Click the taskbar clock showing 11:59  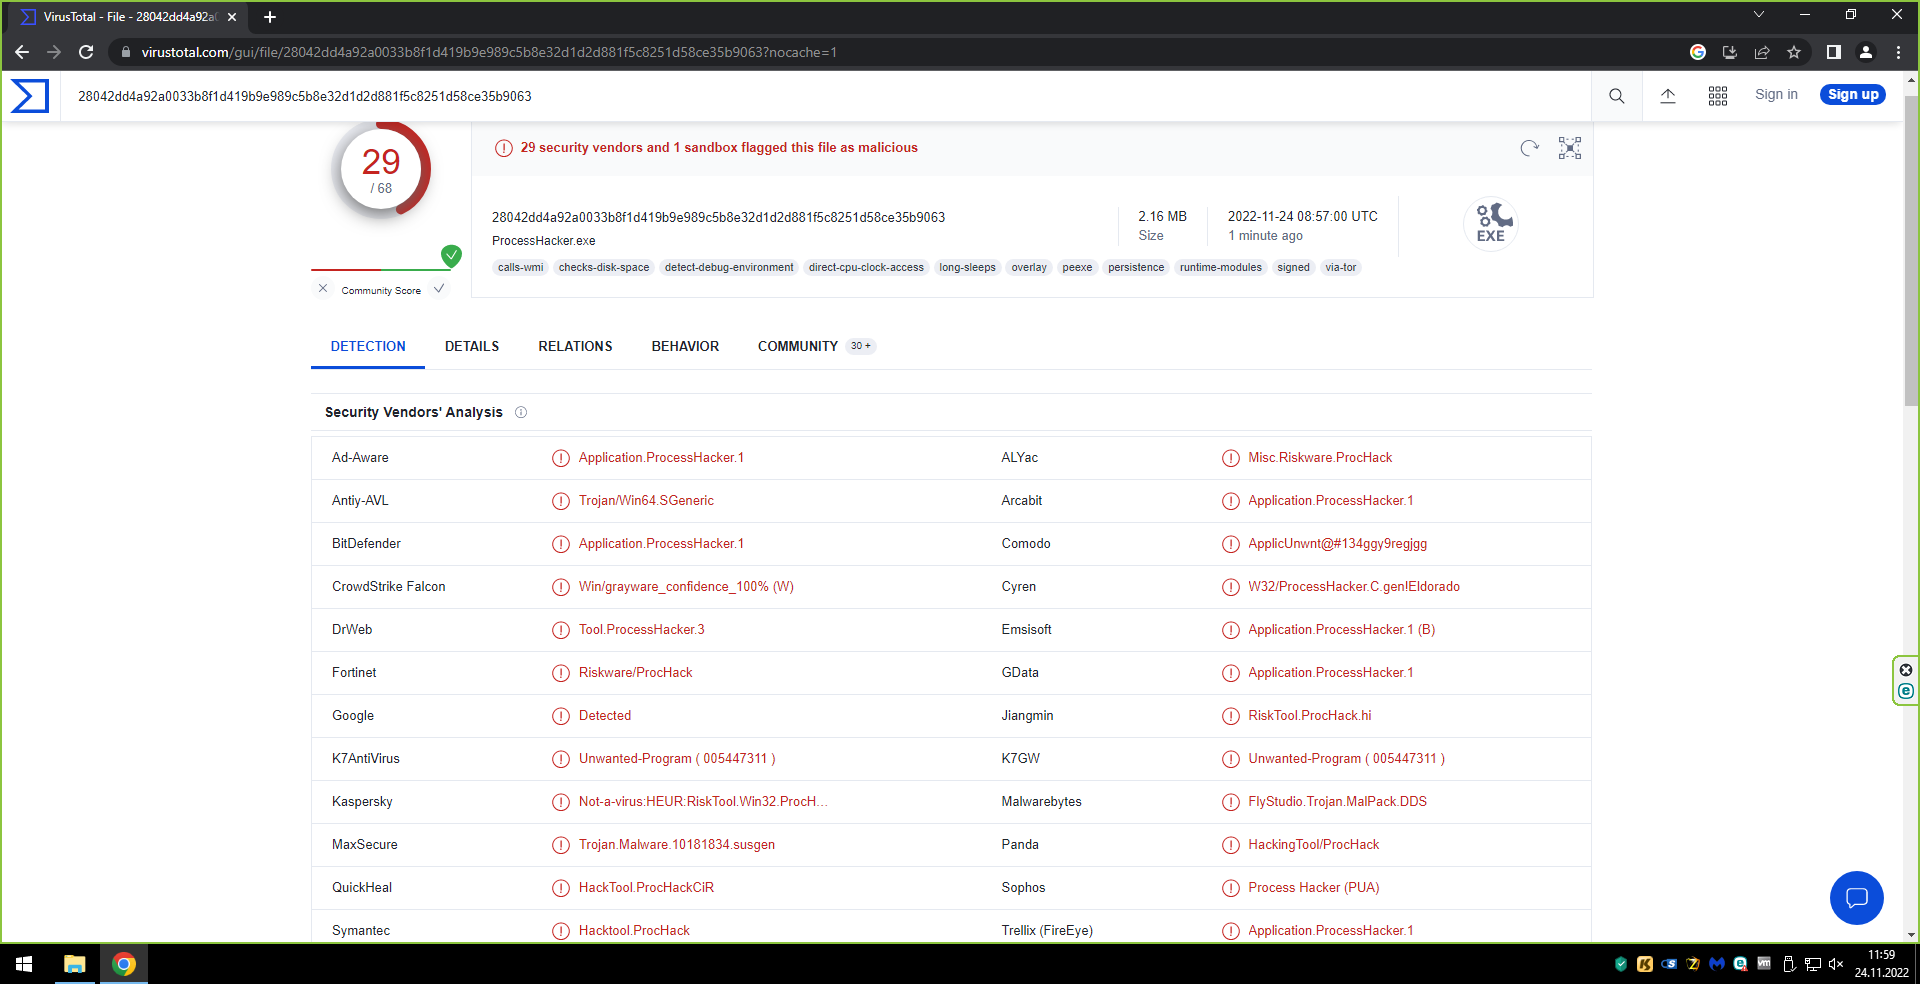(1881, 964)
